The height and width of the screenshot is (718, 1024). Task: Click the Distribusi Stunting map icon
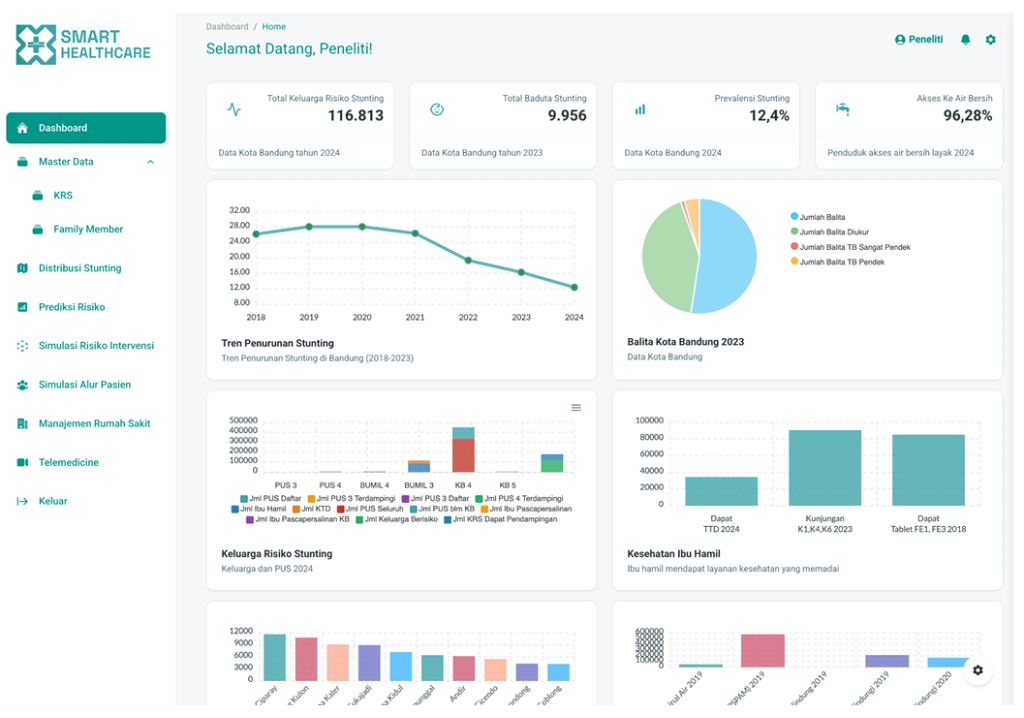(x=22, y=269)
